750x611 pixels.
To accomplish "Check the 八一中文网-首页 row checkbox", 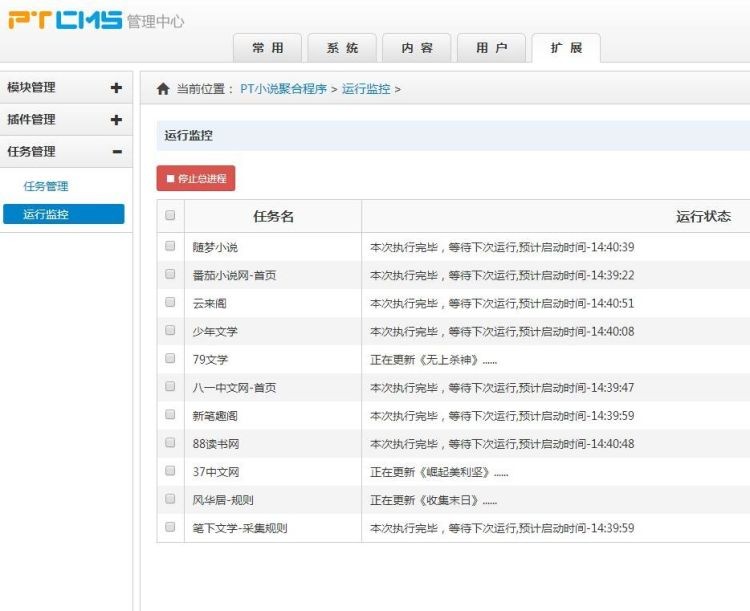I will (170, 386).
